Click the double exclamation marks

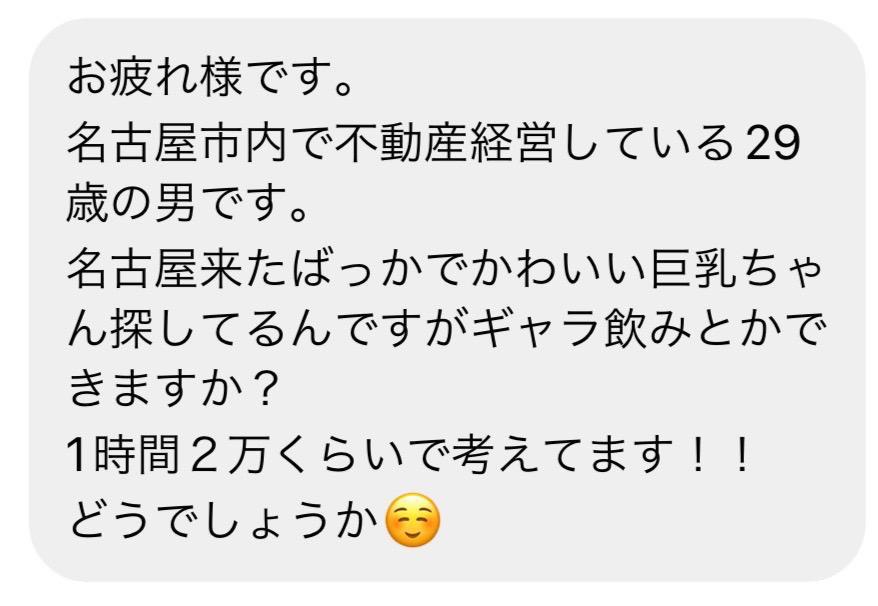[721, 454]
